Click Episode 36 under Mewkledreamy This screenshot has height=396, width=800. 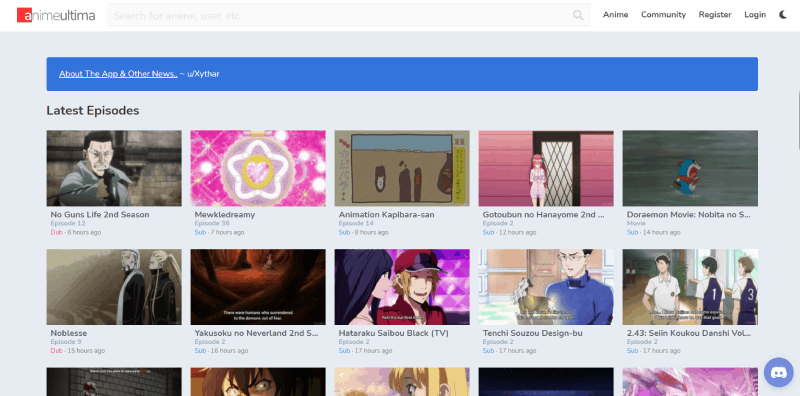pyautogui.click(x=212, y=224)
